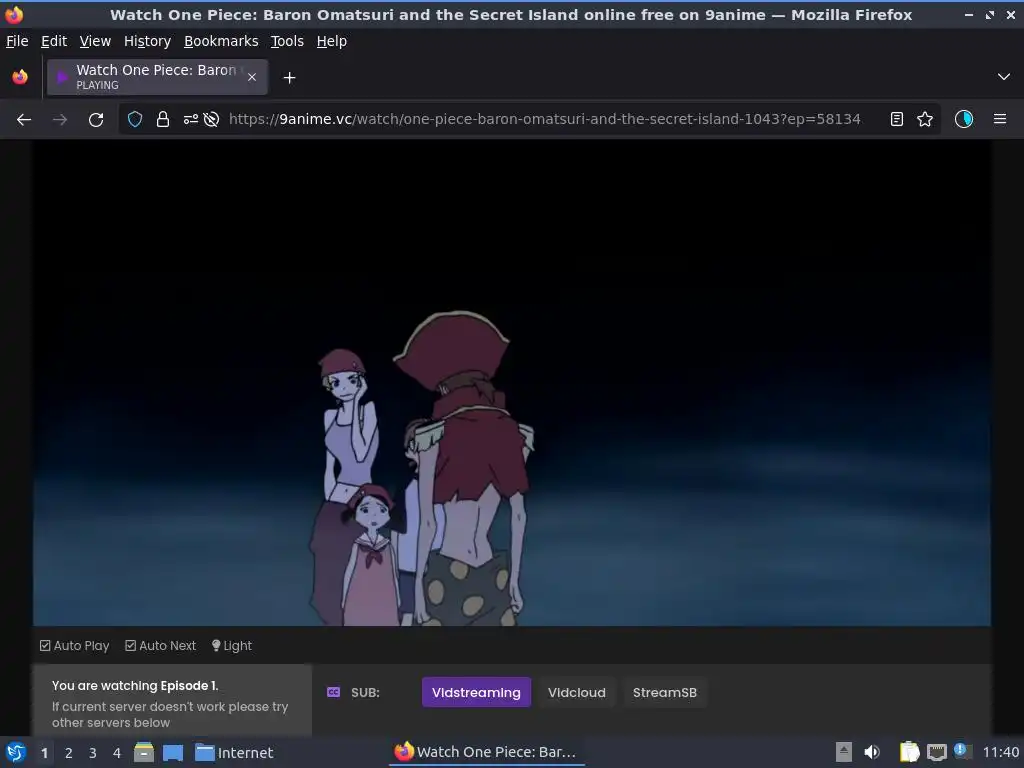Open the start menu in the taskbar
This screenshot has height=768, width=1024.
pos(16,753)
